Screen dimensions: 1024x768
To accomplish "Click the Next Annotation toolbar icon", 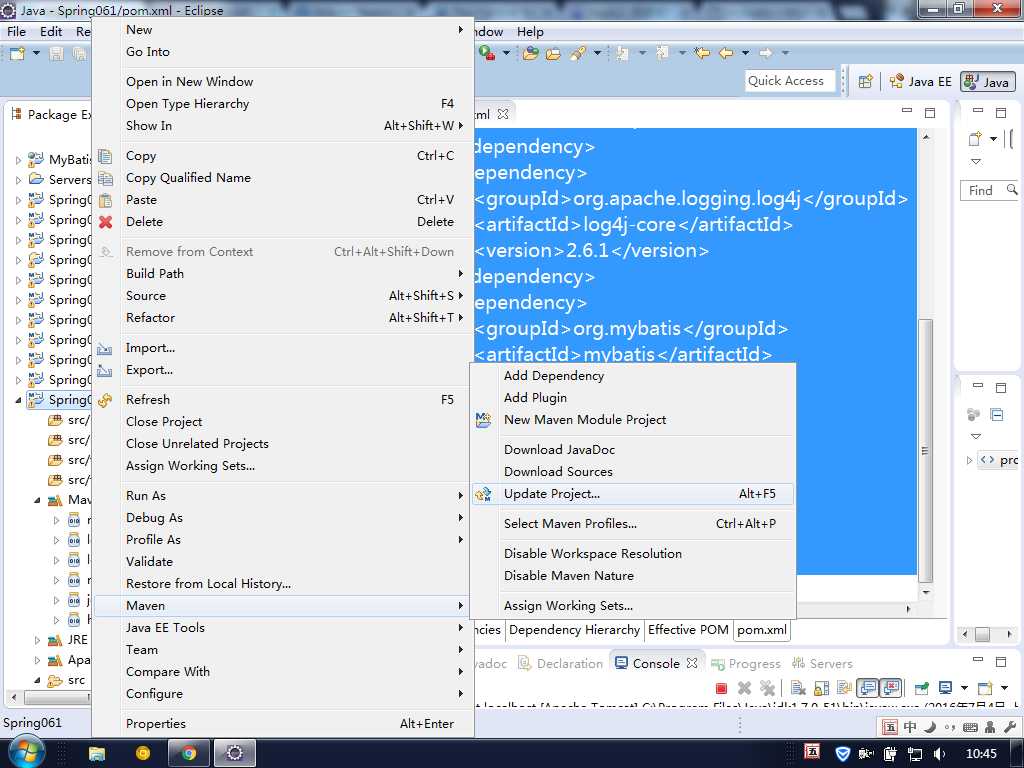I will click(622, 53).
